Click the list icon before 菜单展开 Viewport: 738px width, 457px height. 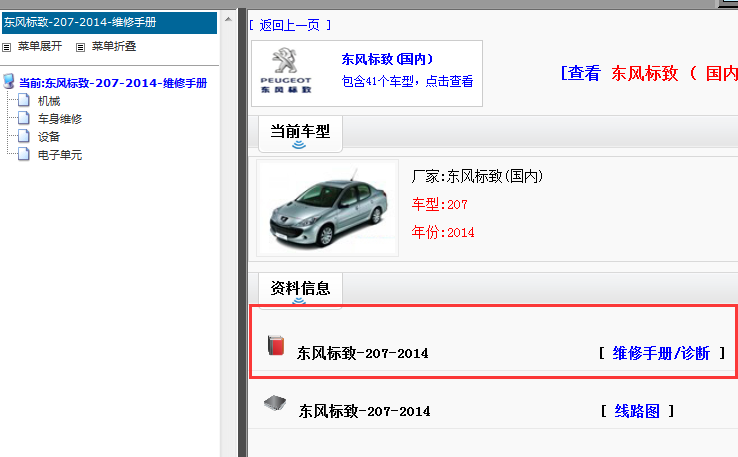(7, 47)
